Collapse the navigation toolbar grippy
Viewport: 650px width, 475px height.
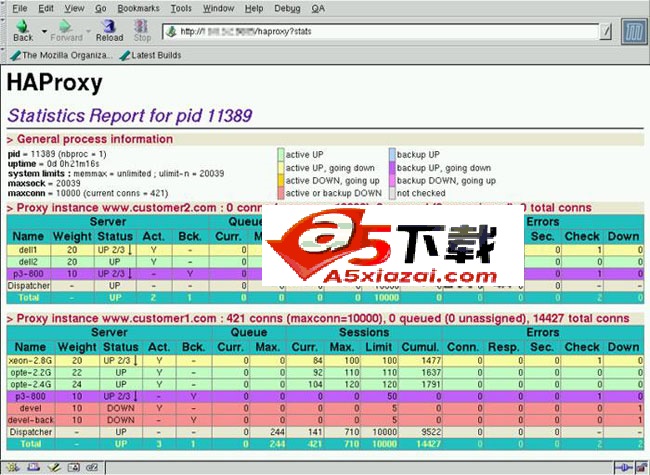(2, 31)
